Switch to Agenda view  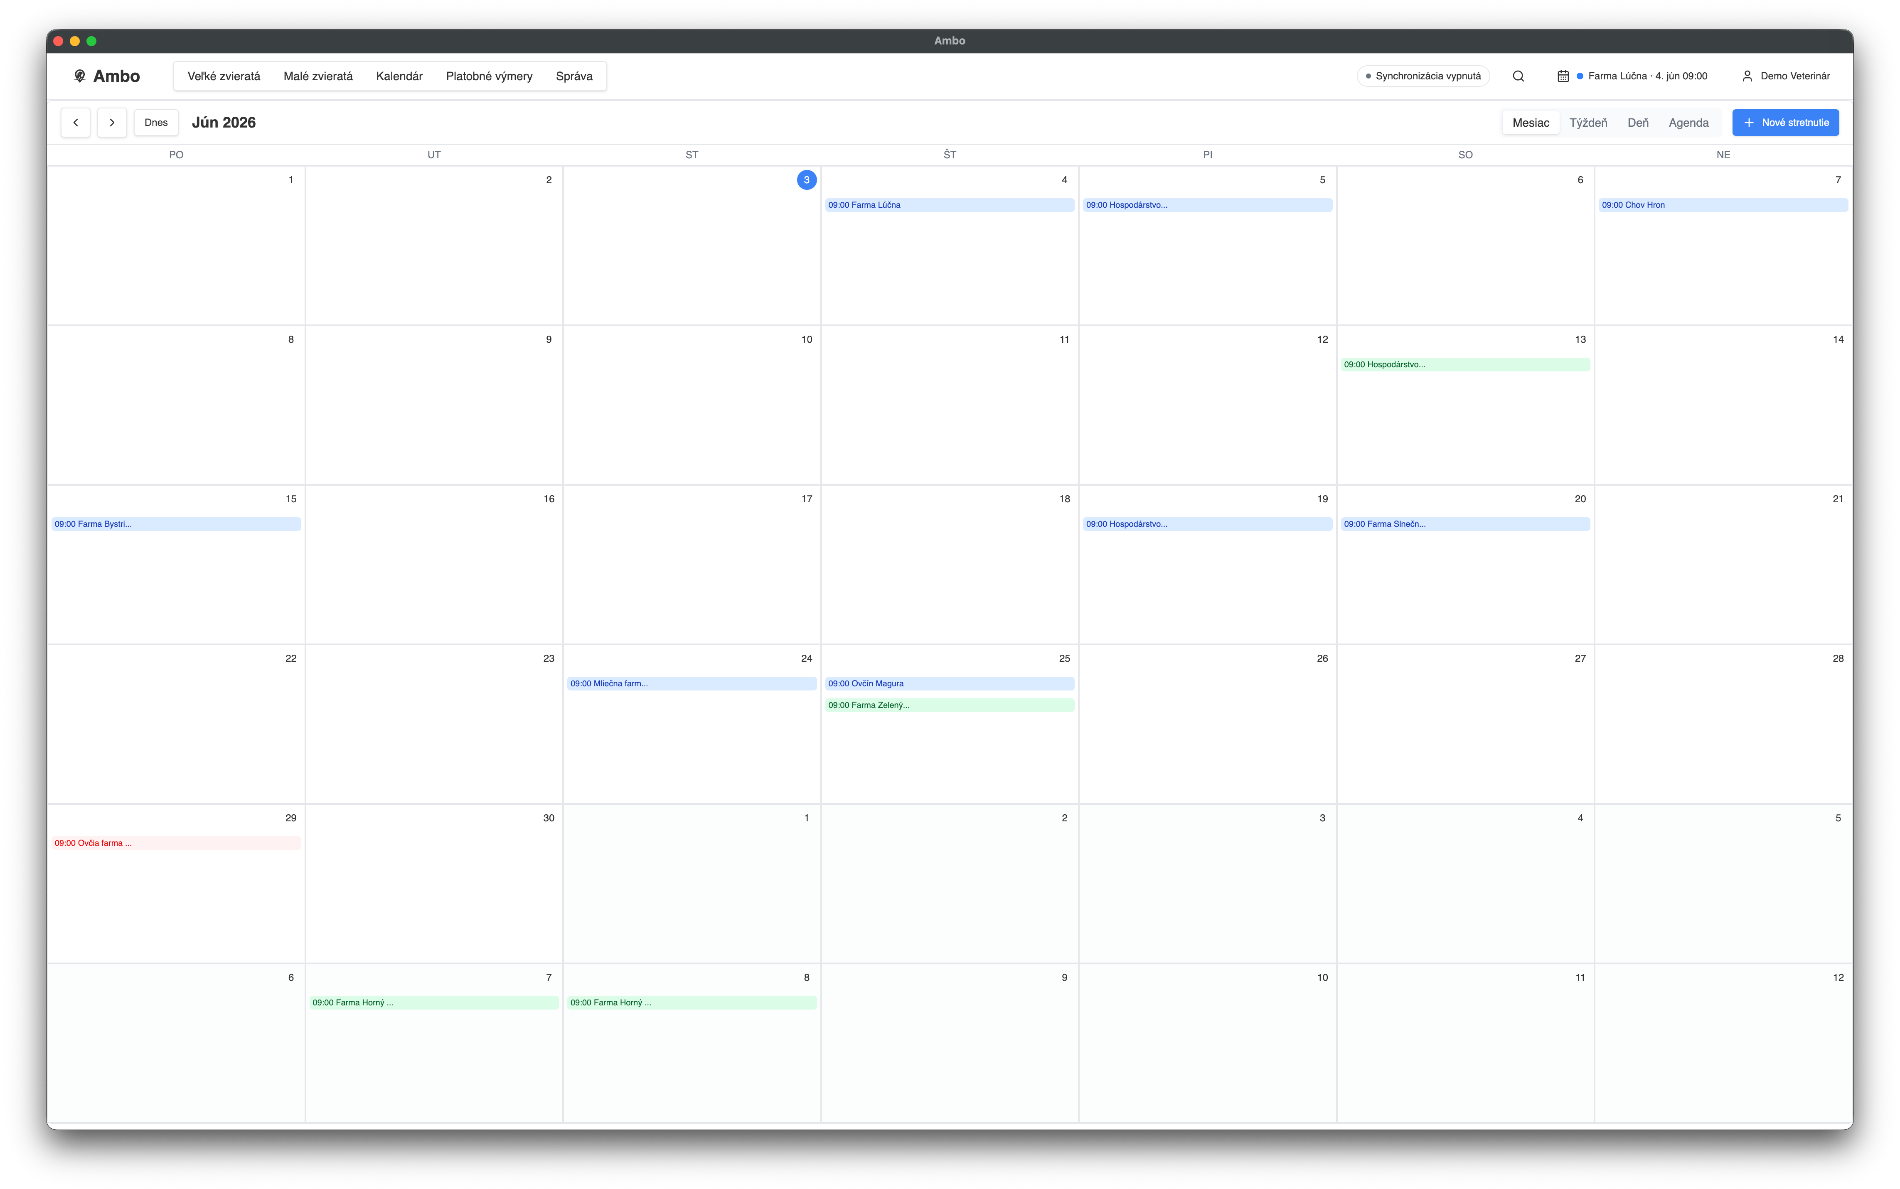pyautogui.click(x=1688, y=122)
